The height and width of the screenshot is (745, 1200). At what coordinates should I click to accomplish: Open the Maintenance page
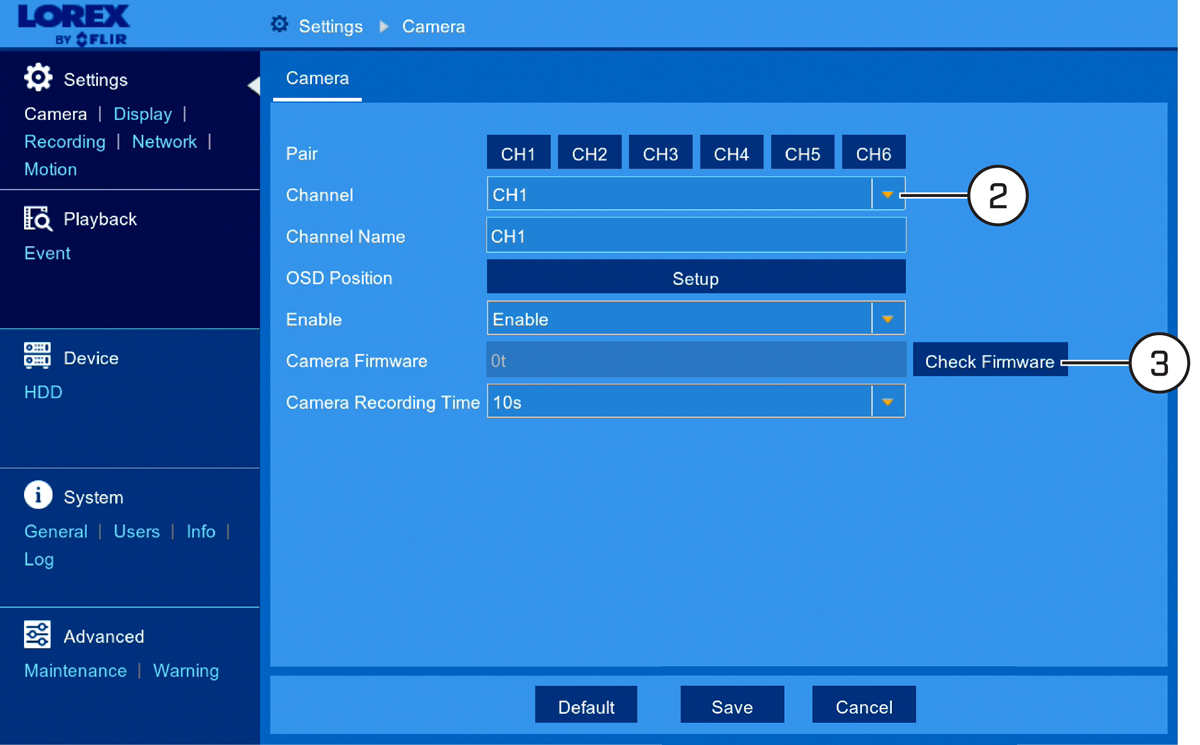tap(75, 670)
